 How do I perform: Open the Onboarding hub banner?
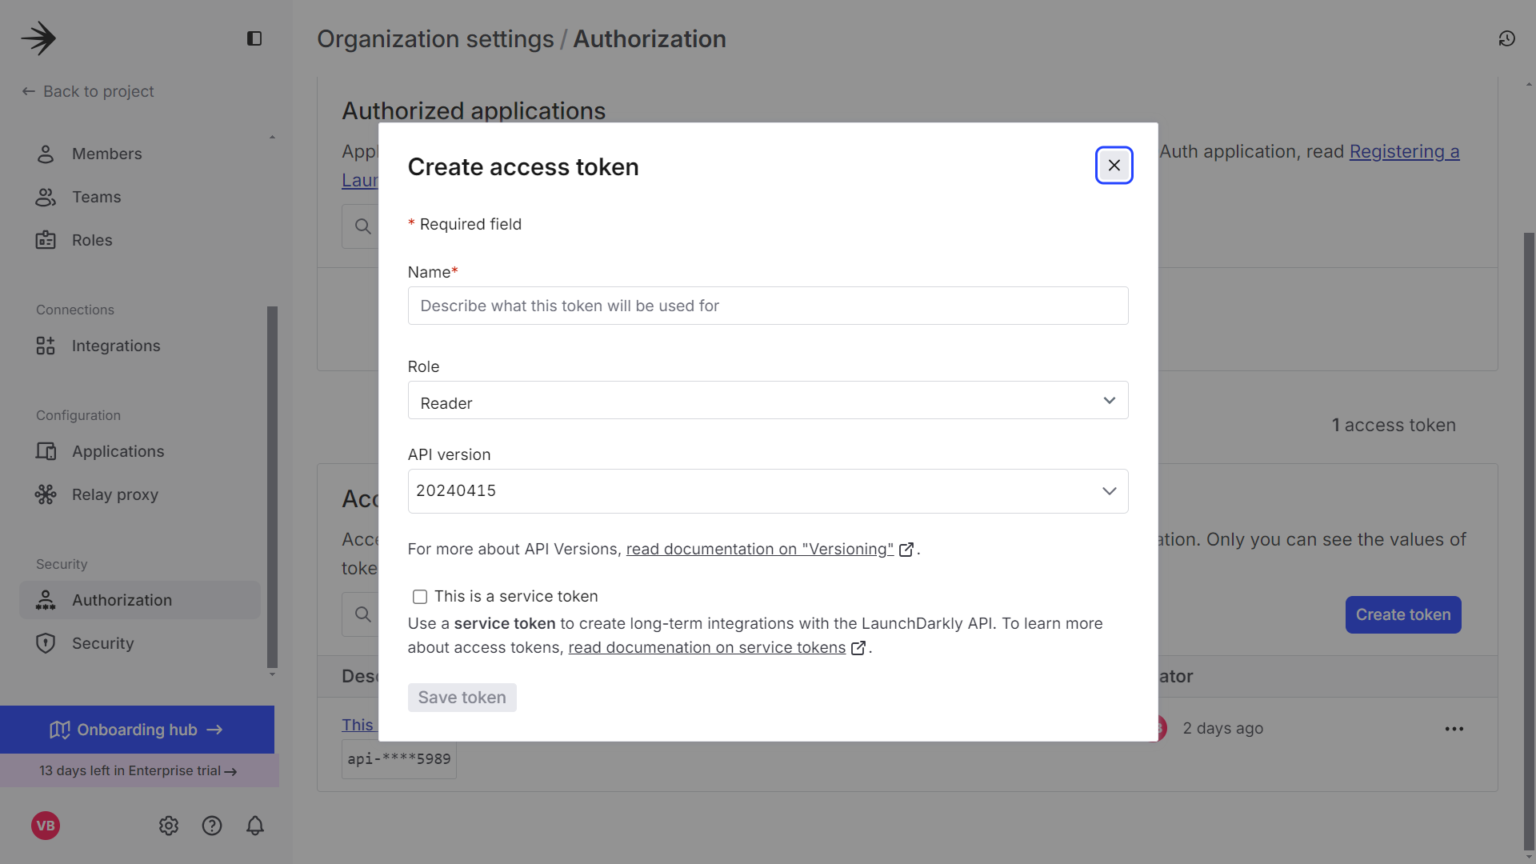point(137,730)
